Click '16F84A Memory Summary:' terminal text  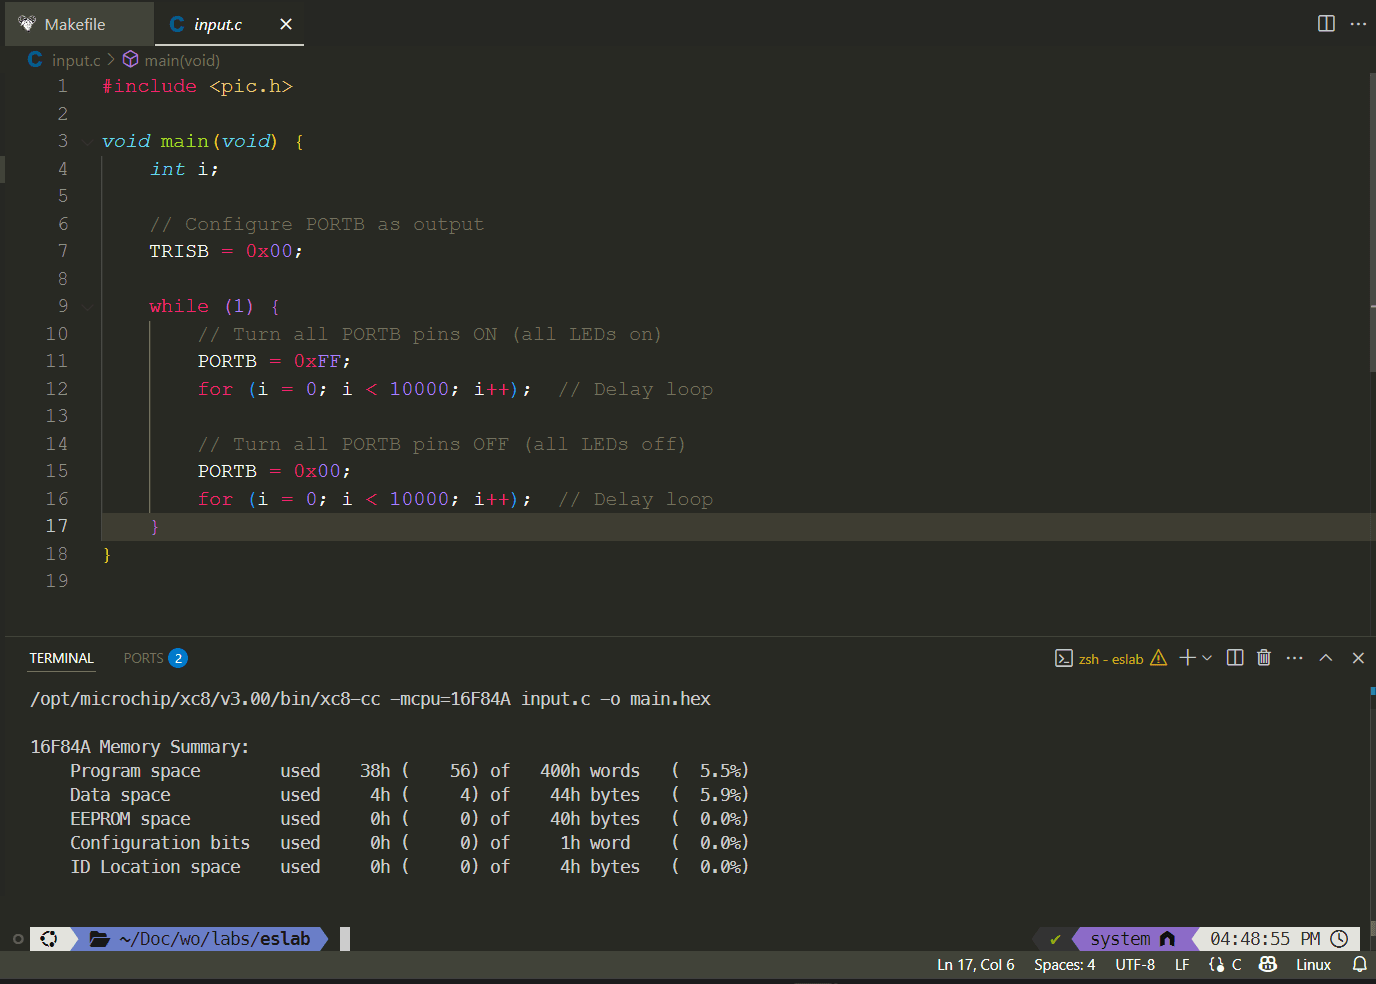139,747
